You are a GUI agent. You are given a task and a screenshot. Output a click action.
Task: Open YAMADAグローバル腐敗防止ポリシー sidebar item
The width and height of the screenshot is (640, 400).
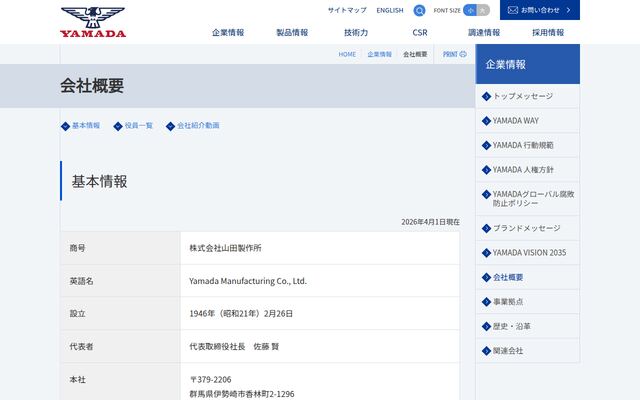click(x=527, y=199)
